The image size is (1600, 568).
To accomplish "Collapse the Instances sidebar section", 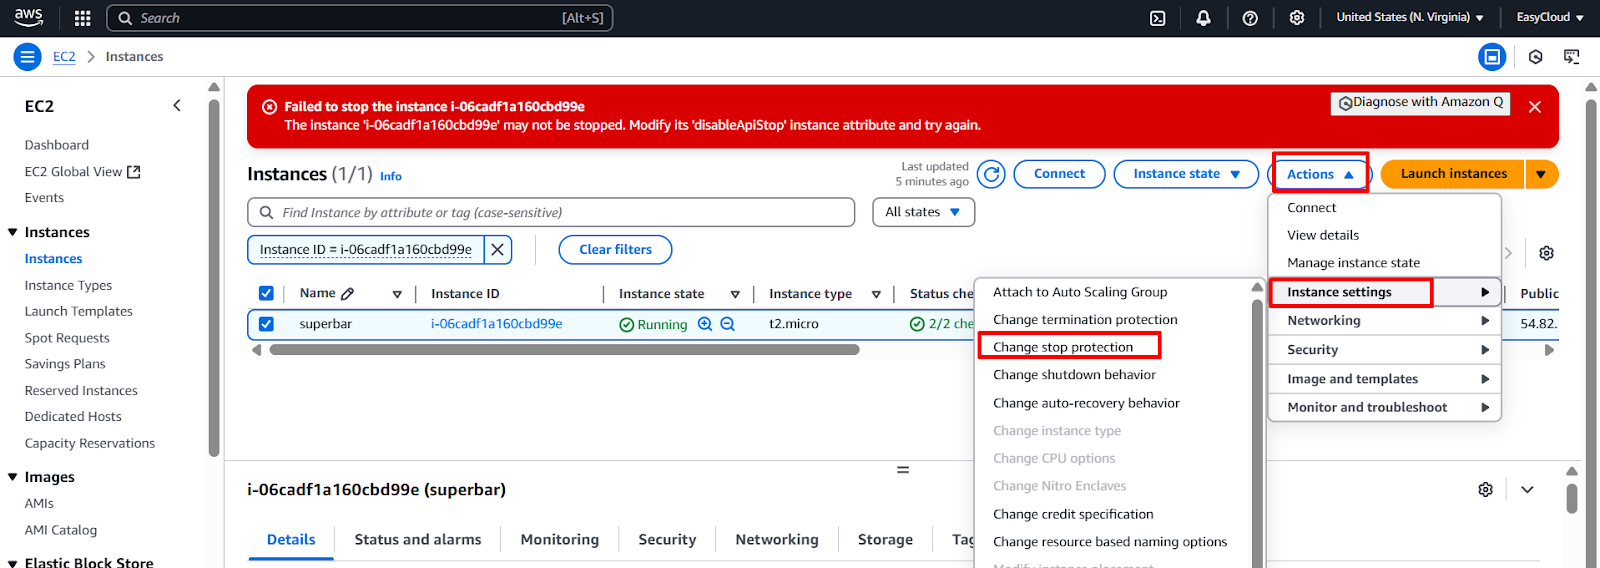I will click(x=13, y=232).
